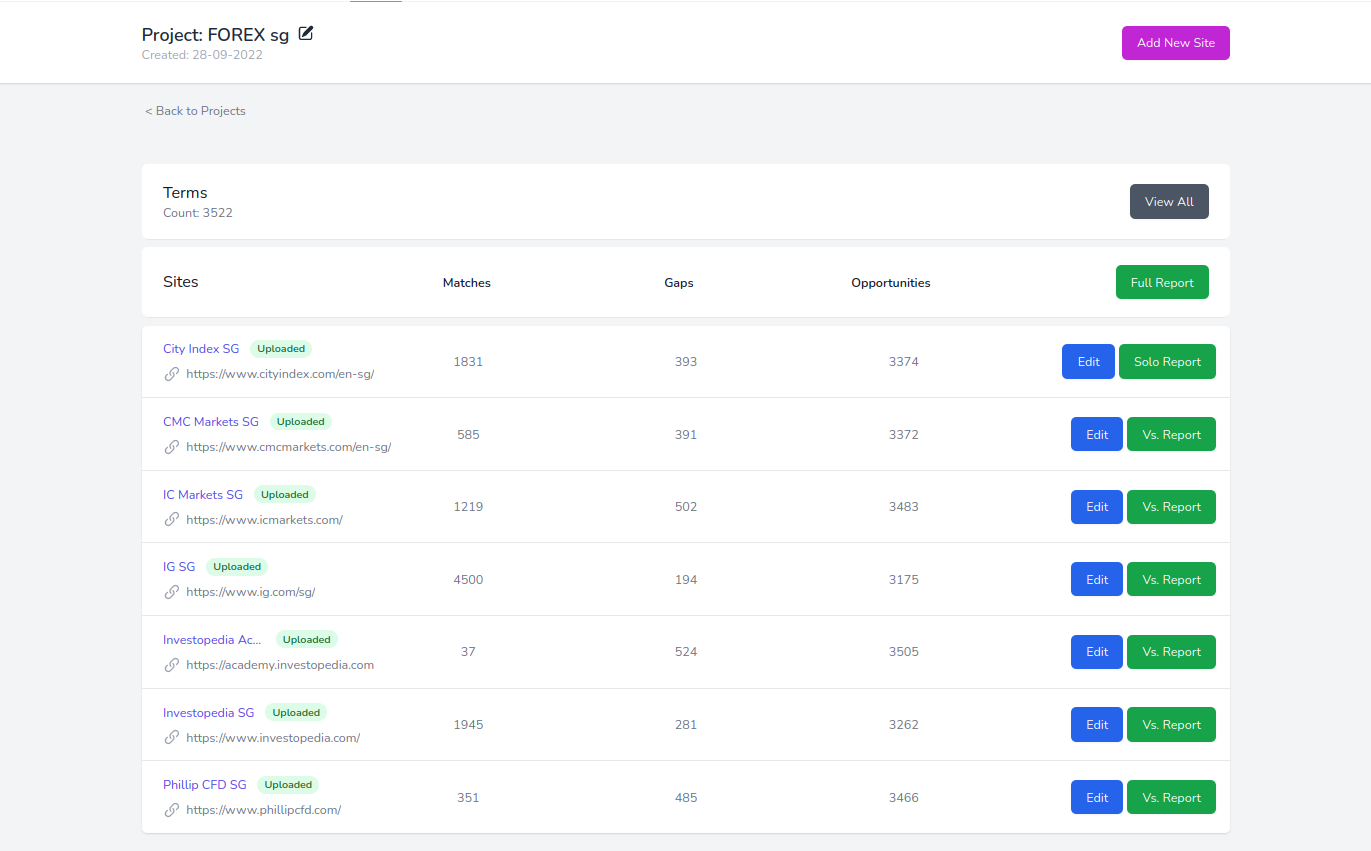Edit the IC Markets SG site

coord(1097,507)
